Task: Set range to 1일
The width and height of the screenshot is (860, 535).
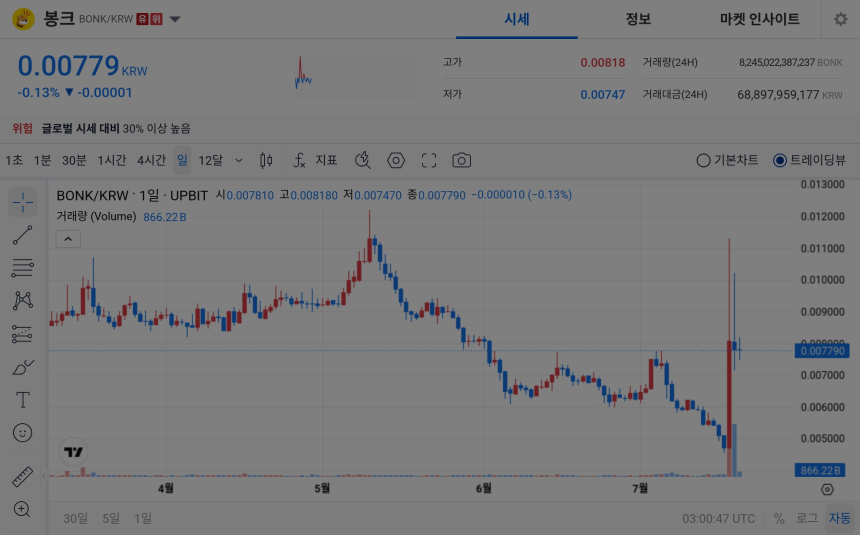Action: point(143,519)
